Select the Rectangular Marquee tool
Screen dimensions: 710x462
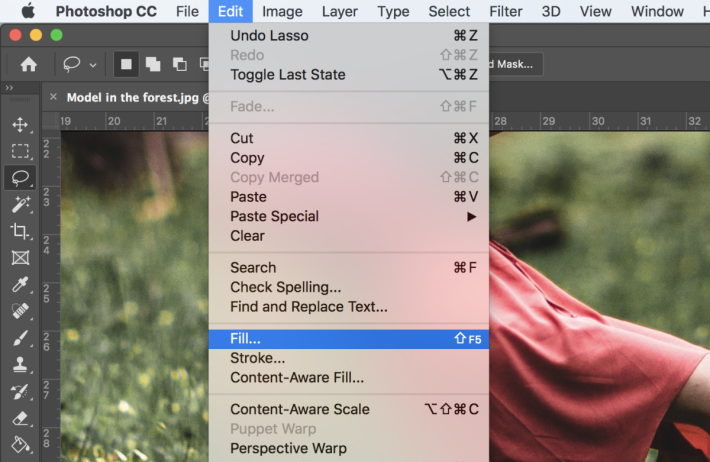[x=20, y=151]
